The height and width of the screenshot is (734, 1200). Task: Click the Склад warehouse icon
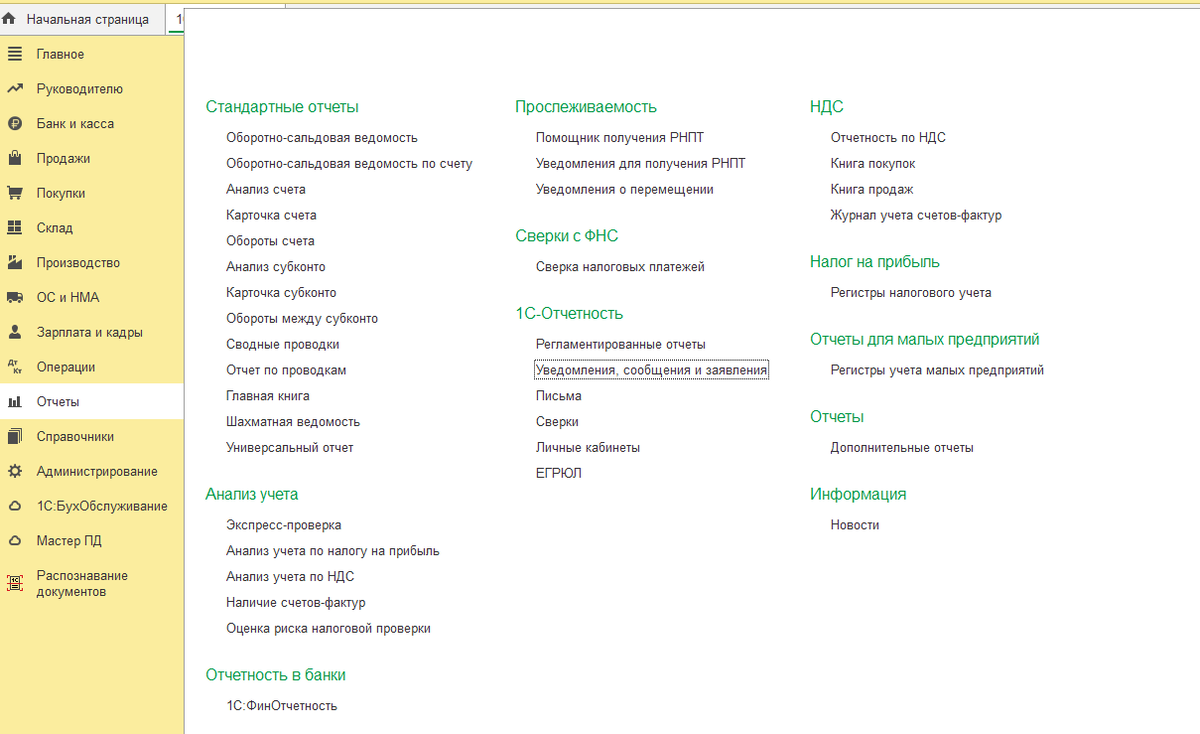[15, 228]
